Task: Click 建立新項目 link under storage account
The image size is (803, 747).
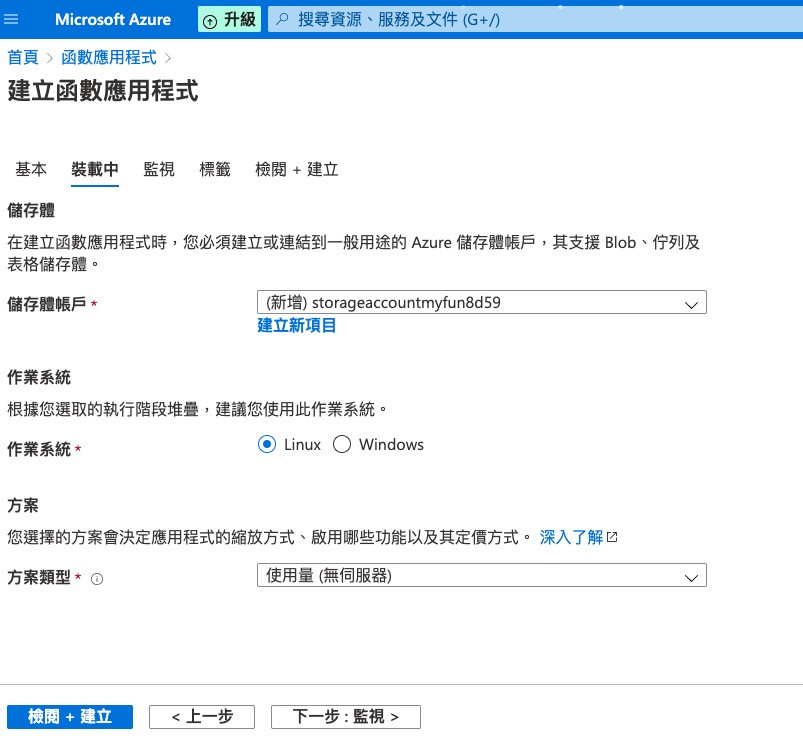Action: coord(297,325)
